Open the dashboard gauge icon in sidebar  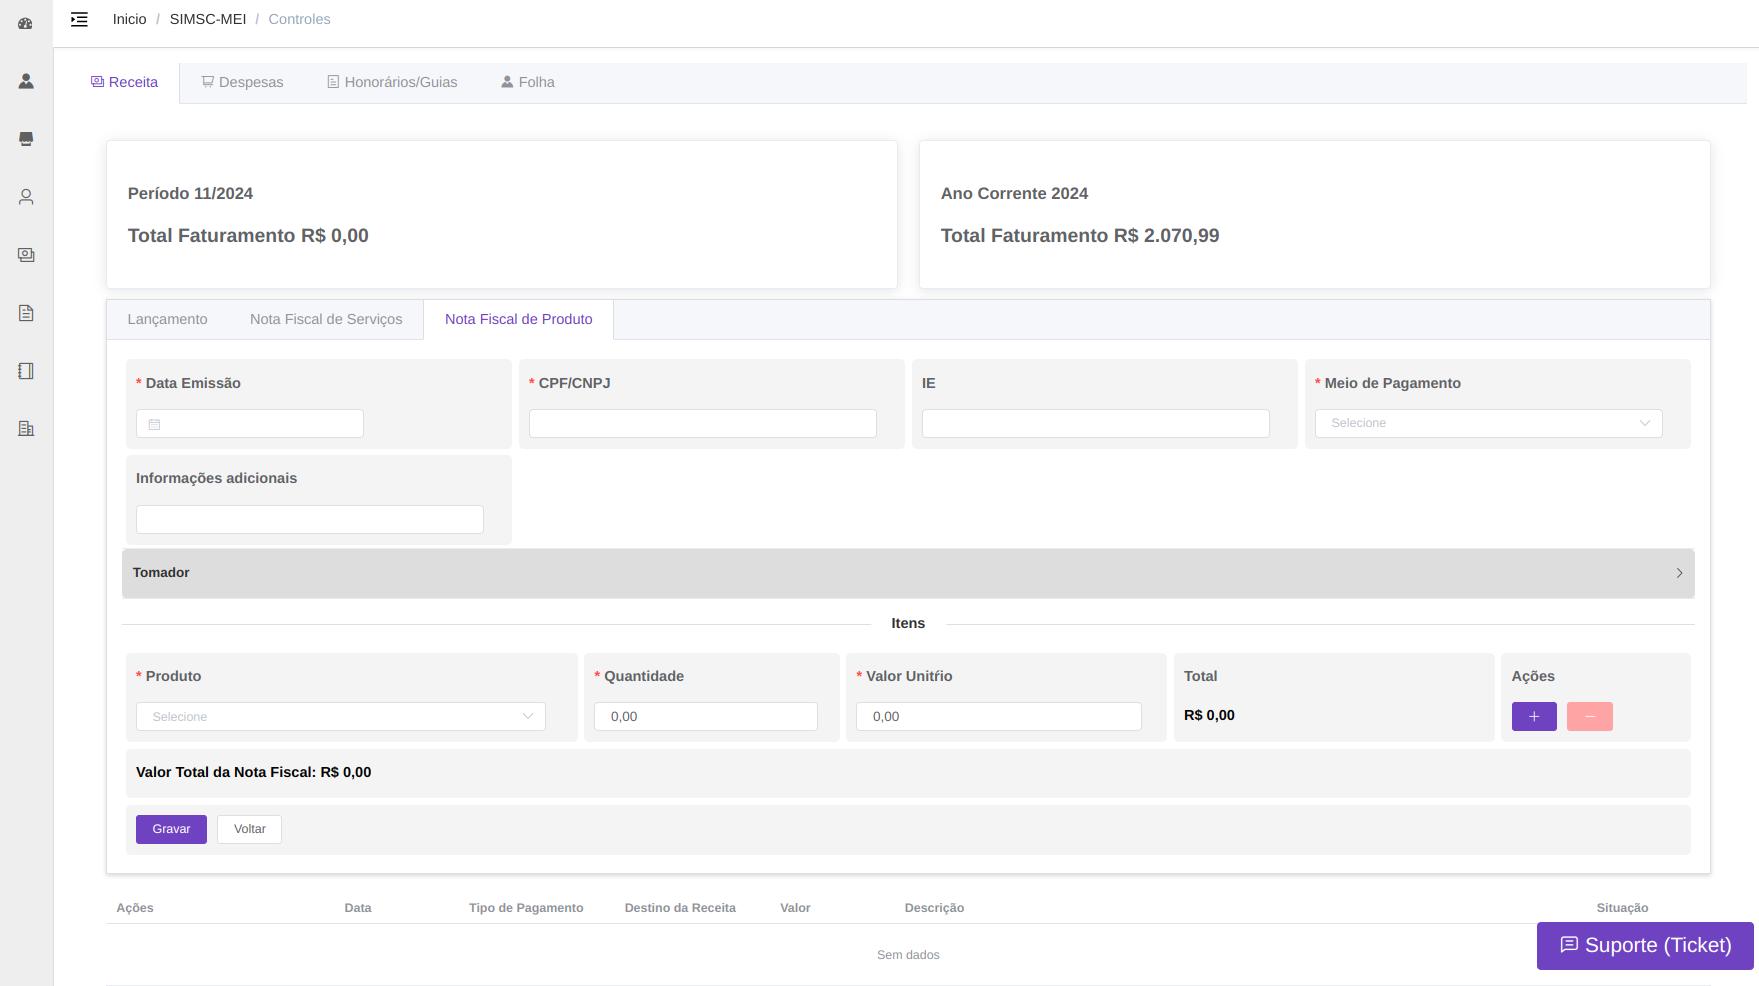[x=26, y=23]
